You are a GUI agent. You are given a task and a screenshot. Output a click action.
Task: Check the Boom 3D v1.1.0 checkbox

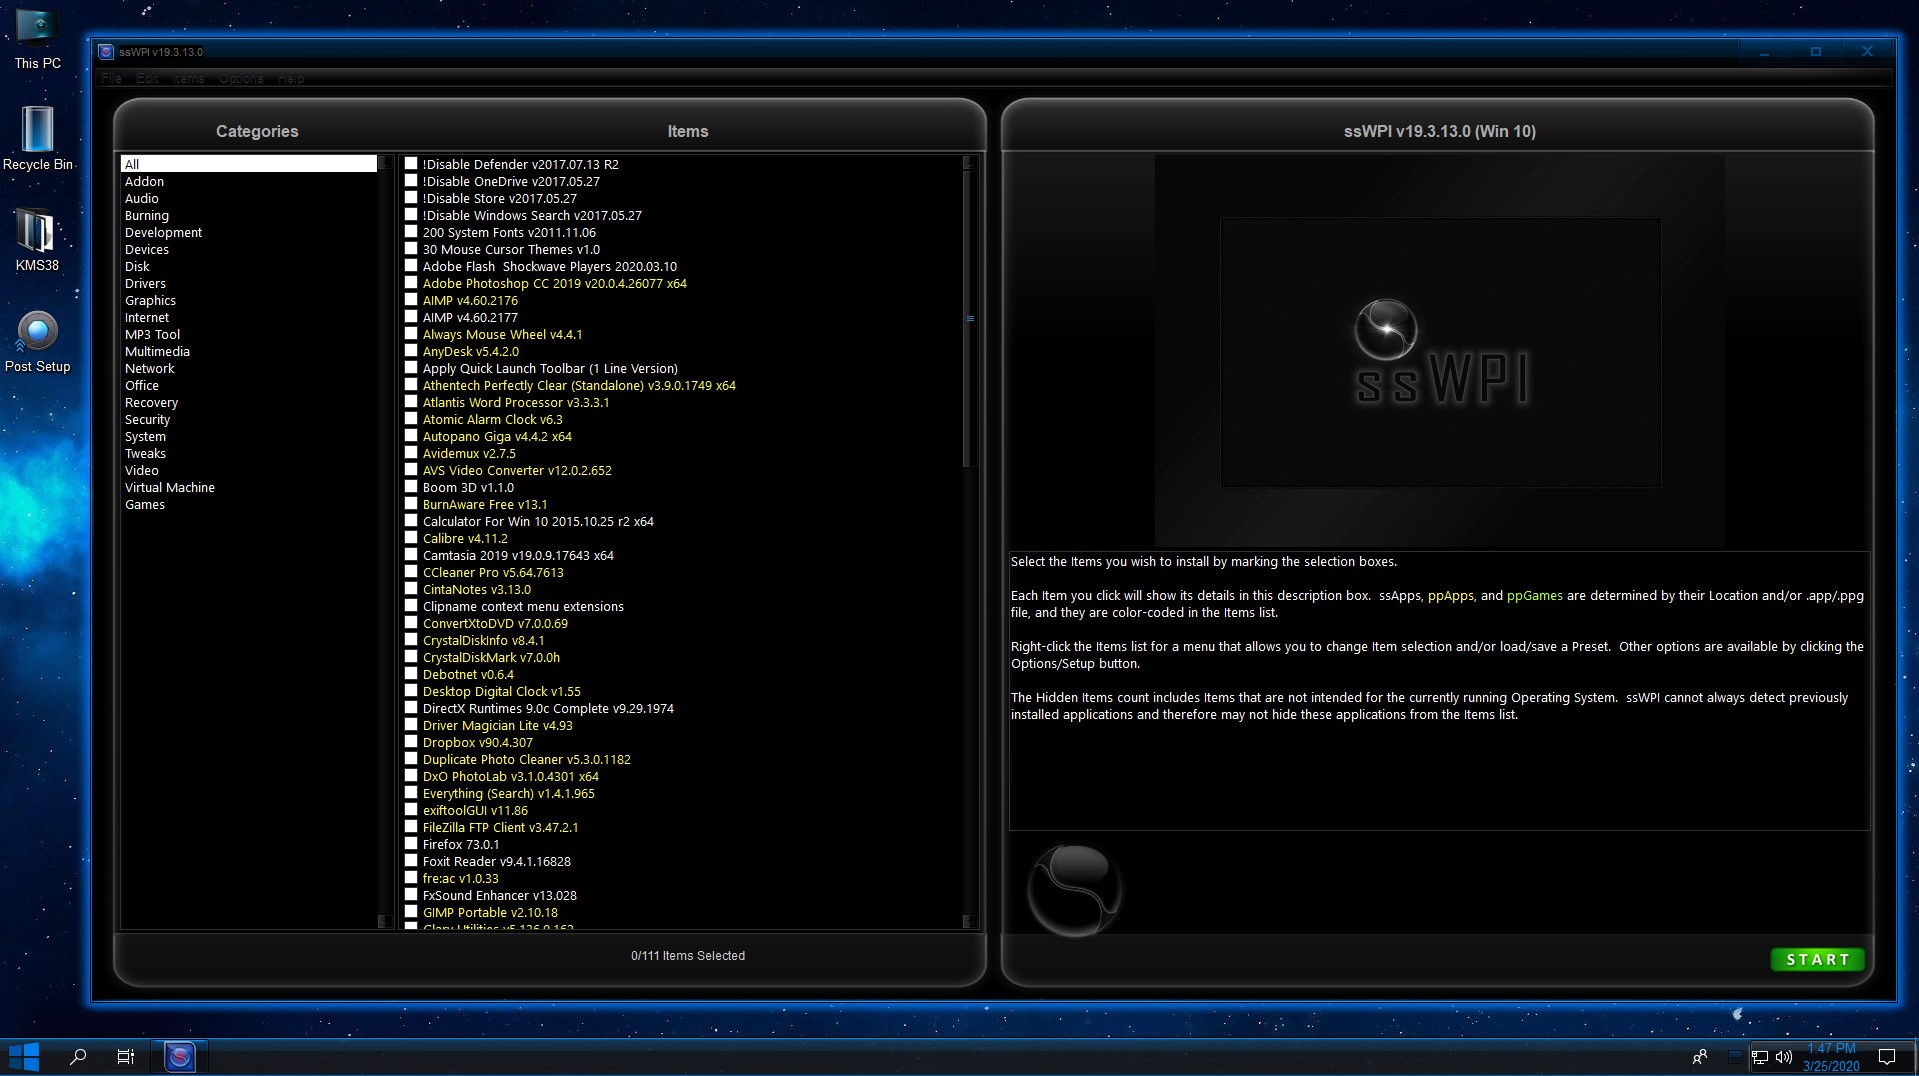click(x=411, y=487)
